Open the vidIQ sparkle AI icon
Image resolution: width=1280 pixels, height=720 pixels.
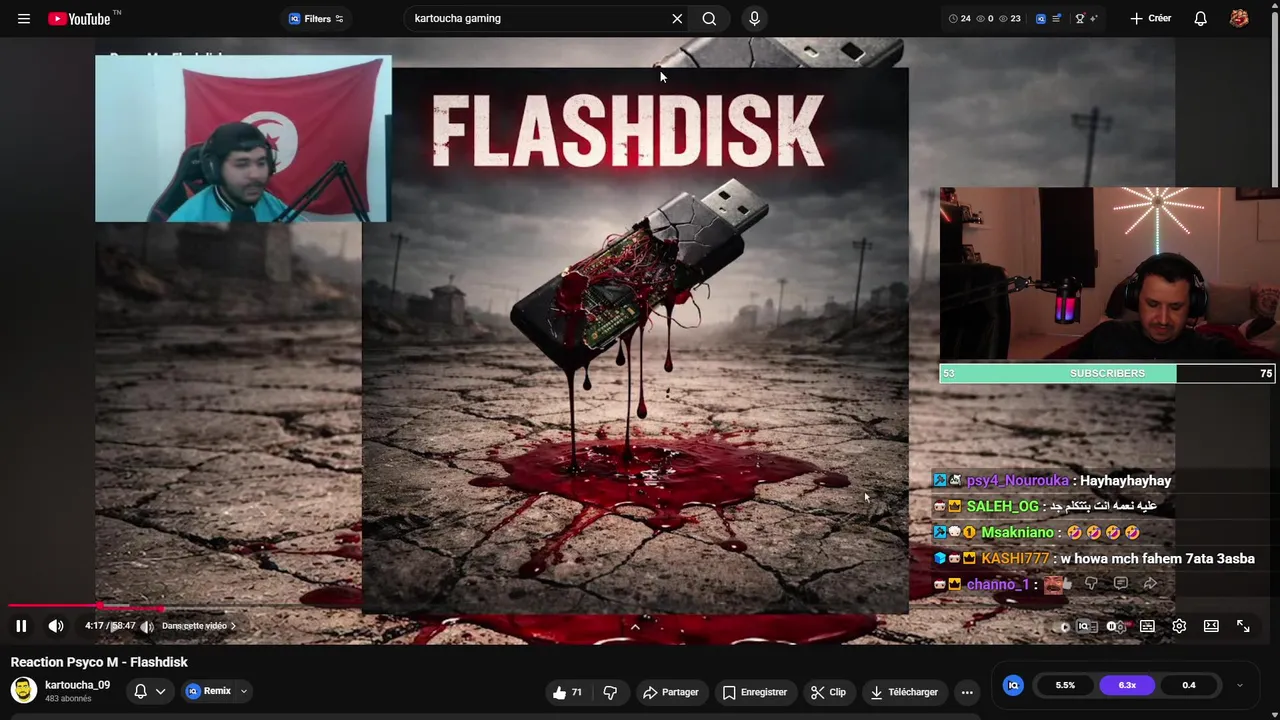click(1093, 18)
